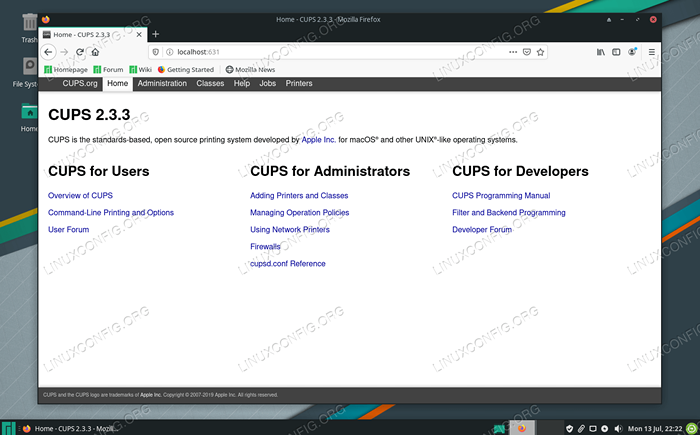Open the Printers section
This screenshot has height=435, width=700.
point(299,84)
